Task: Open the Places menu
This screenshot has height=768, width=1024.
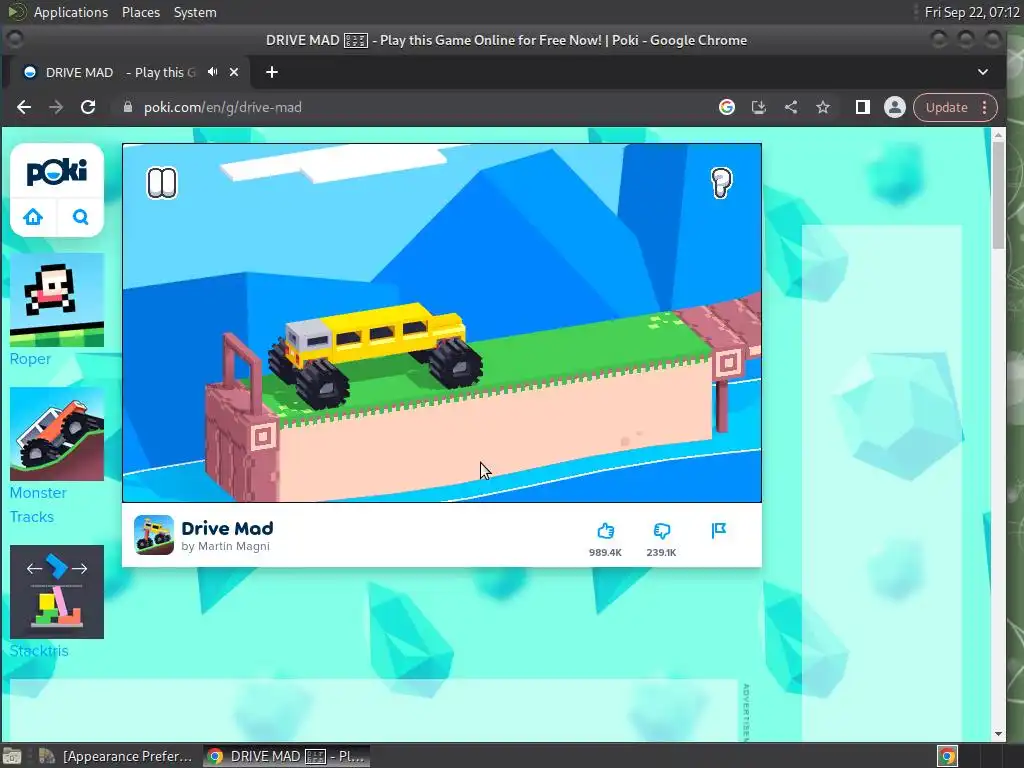Action: [141, 12]
